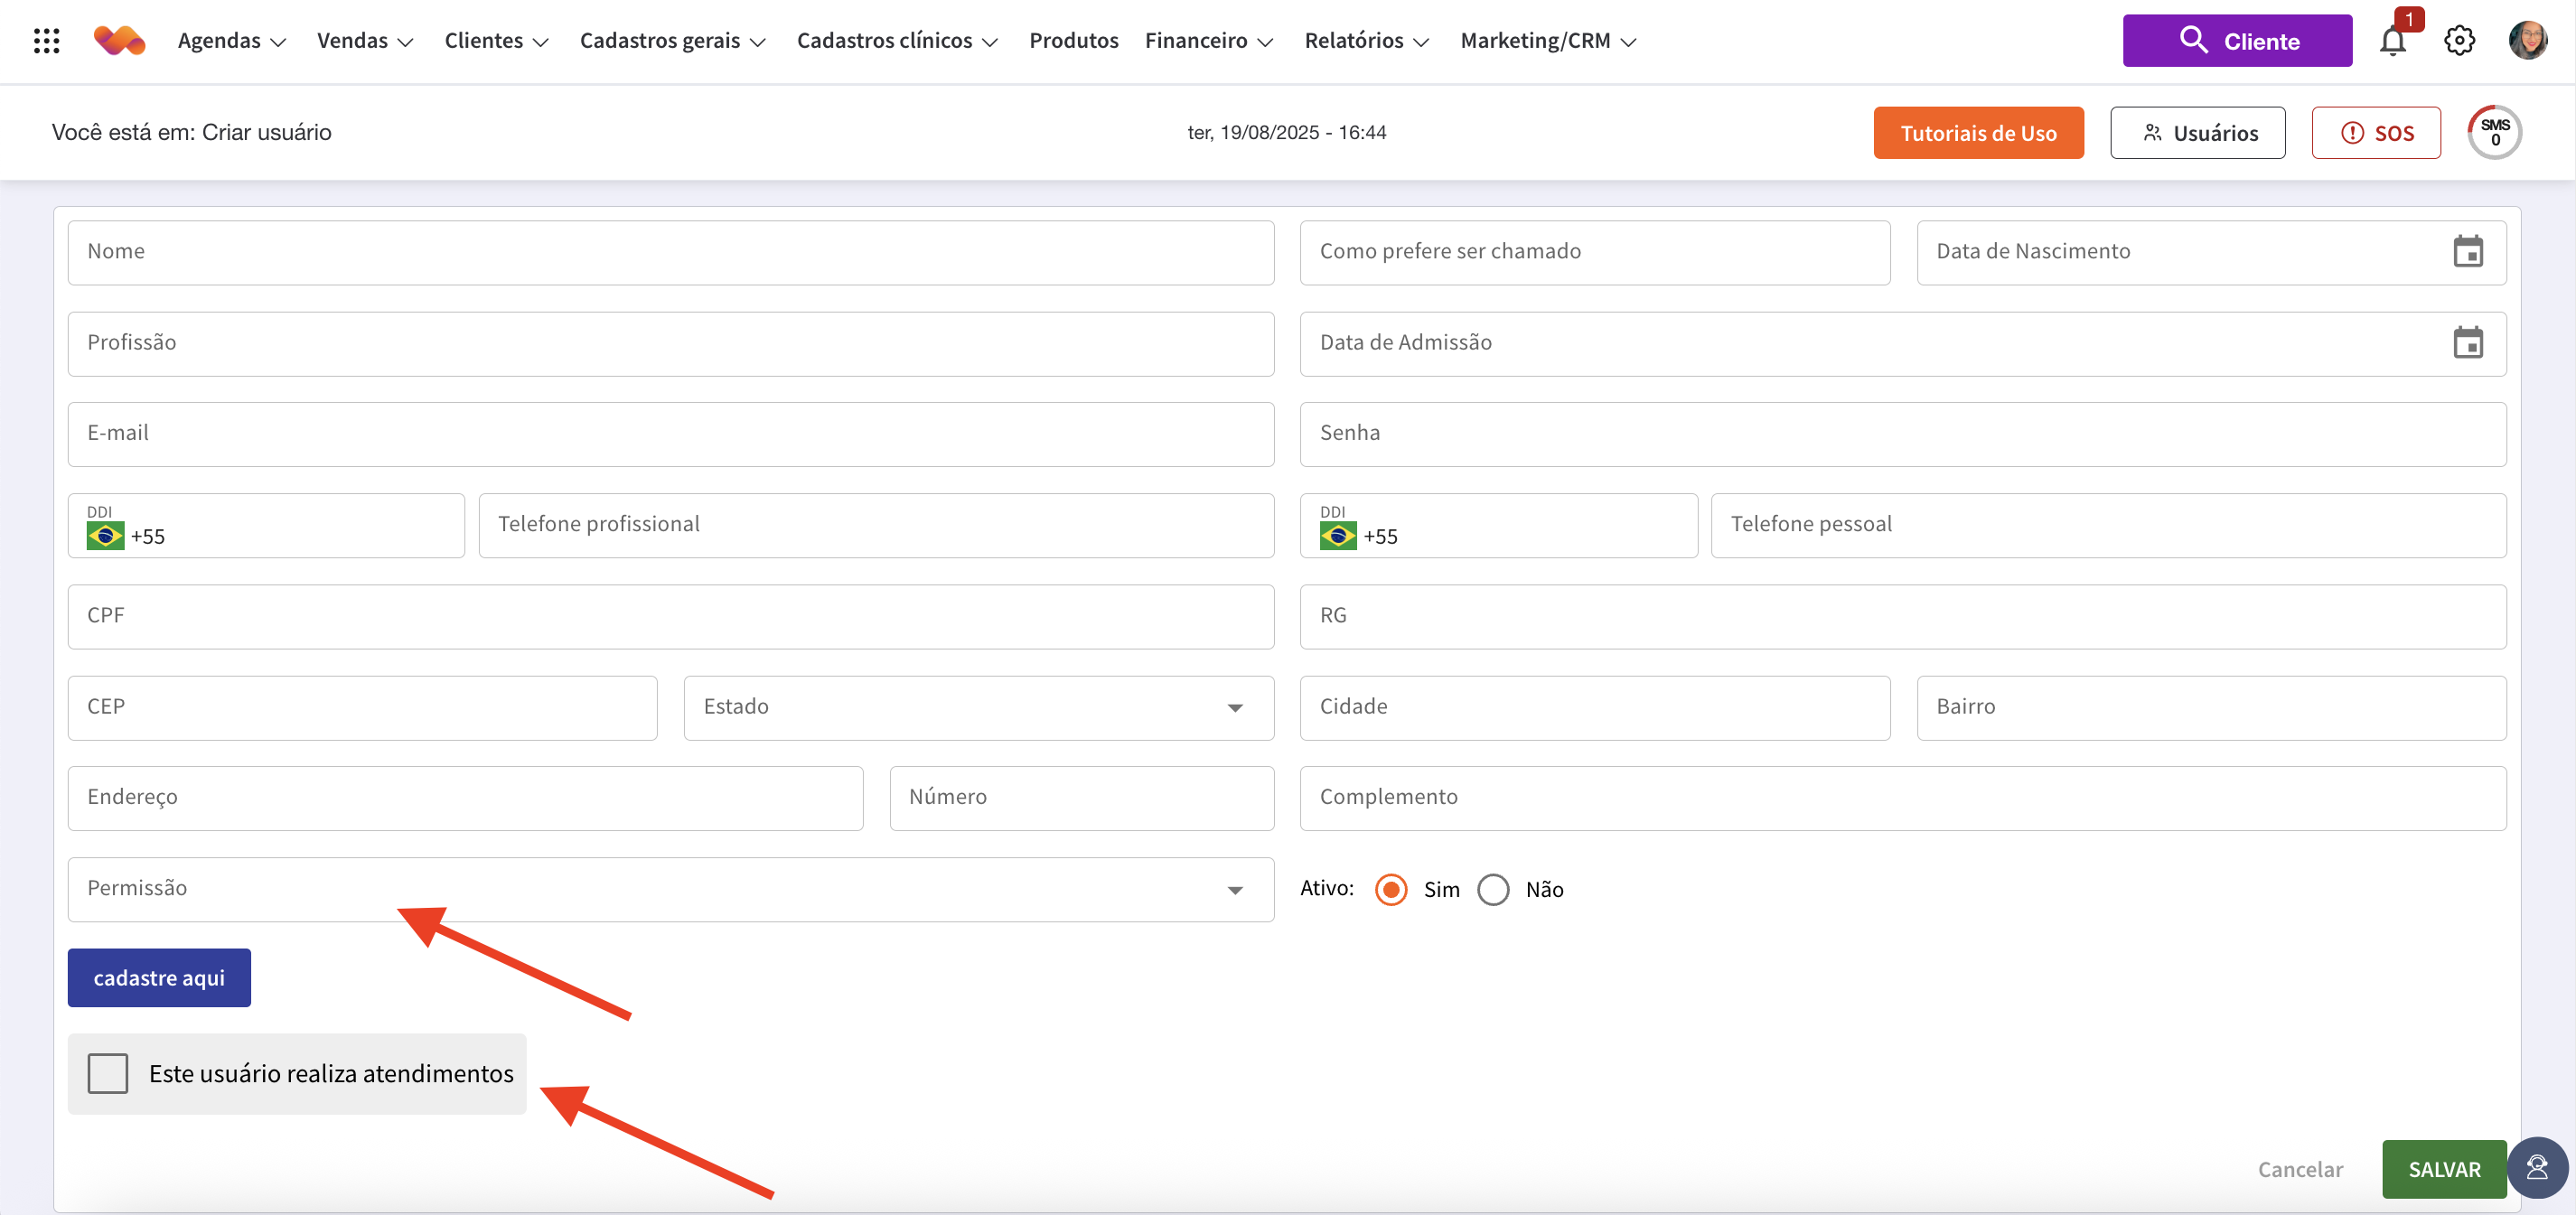Check 'Este usuário realiza atendimentos' box
This screenshot has width=2576, height=1215.
pos(108,1073)
